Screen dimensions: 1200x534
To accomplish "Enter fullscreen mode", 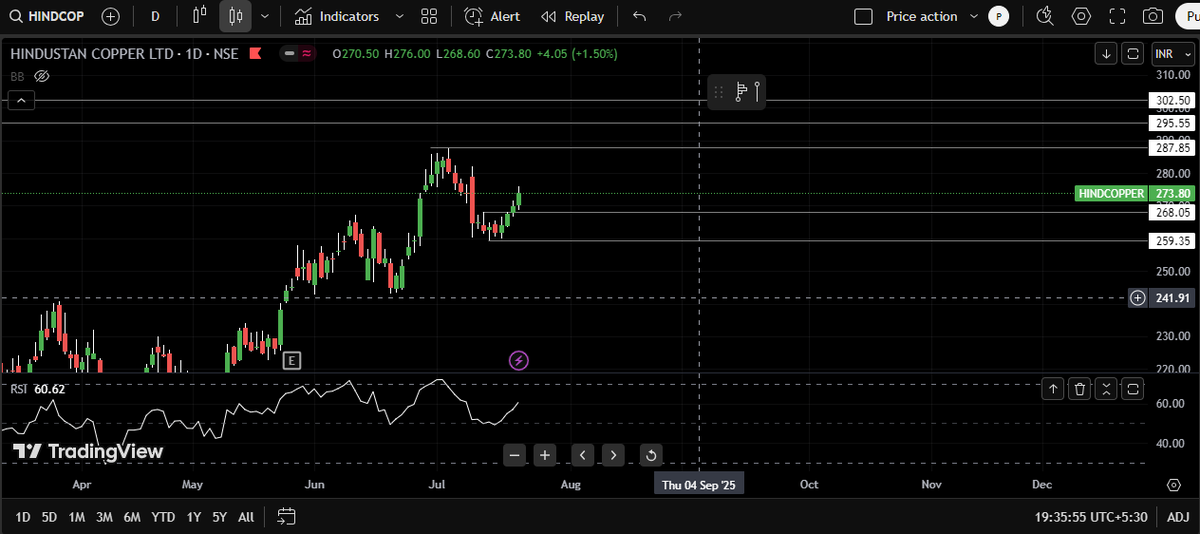I will pos(1118,16).
